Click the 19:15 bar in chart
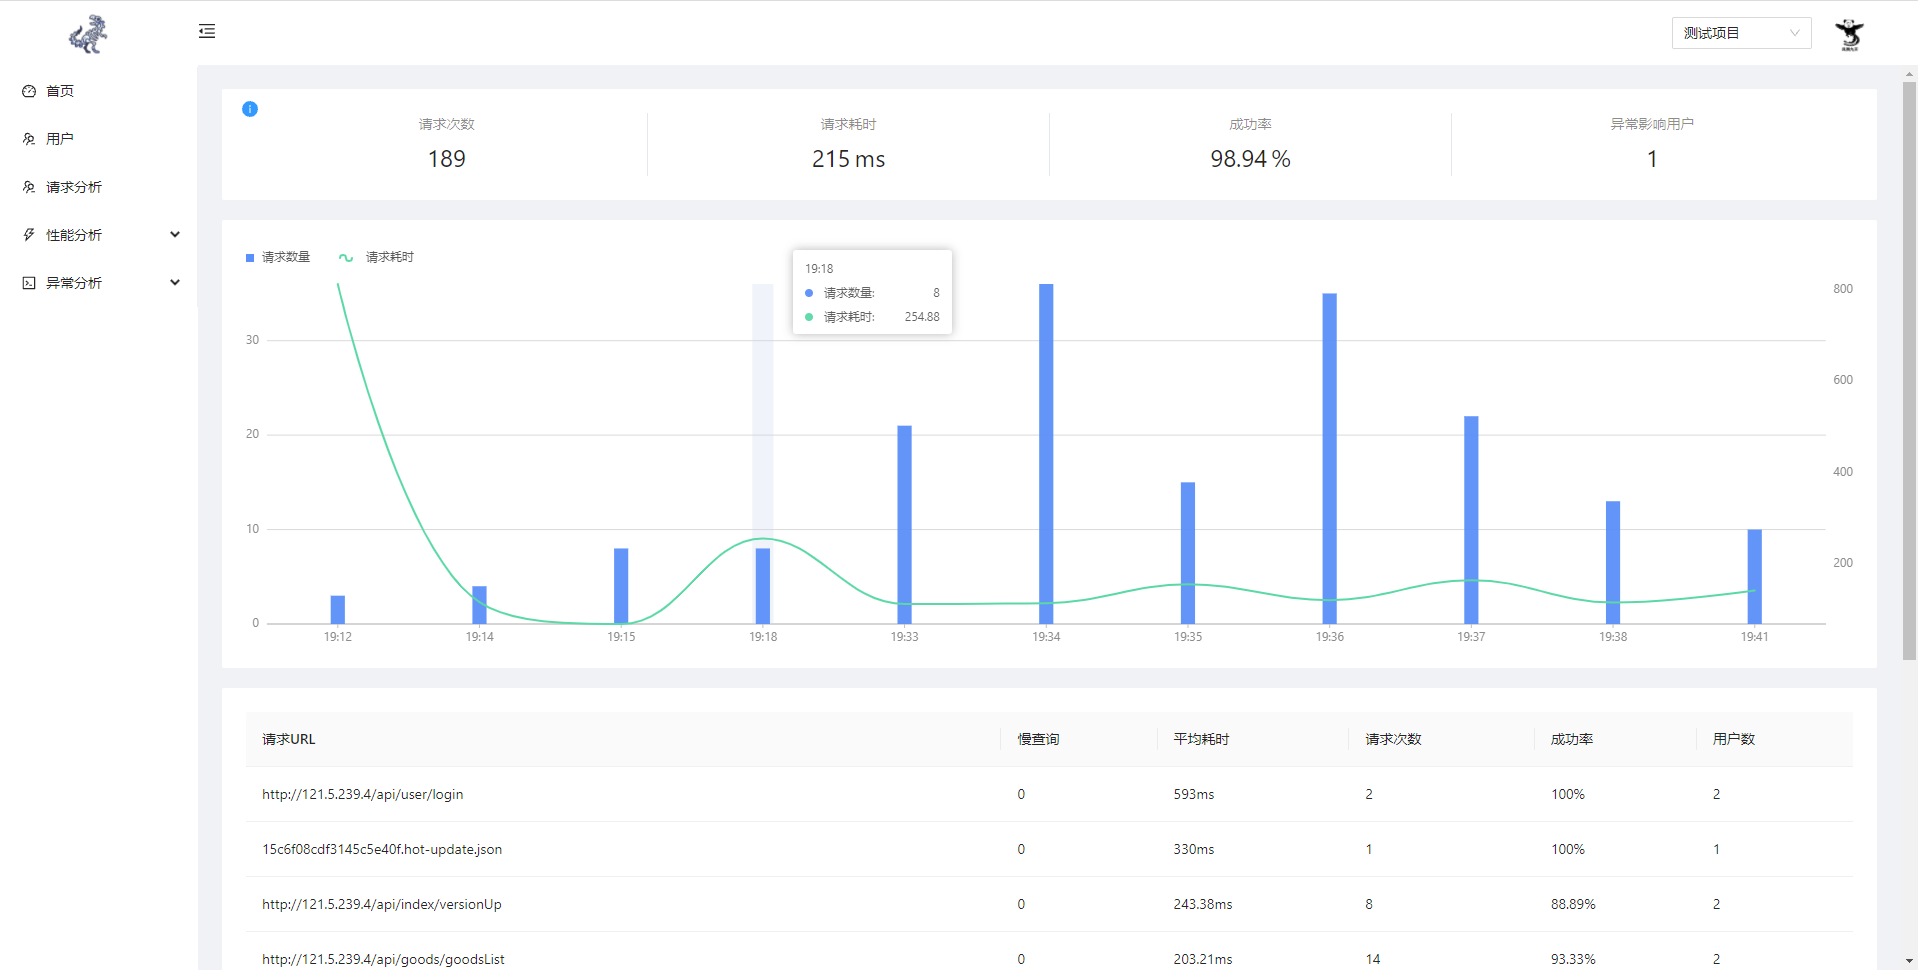Viewport: 1918px width, 970px height. point(621,585)
